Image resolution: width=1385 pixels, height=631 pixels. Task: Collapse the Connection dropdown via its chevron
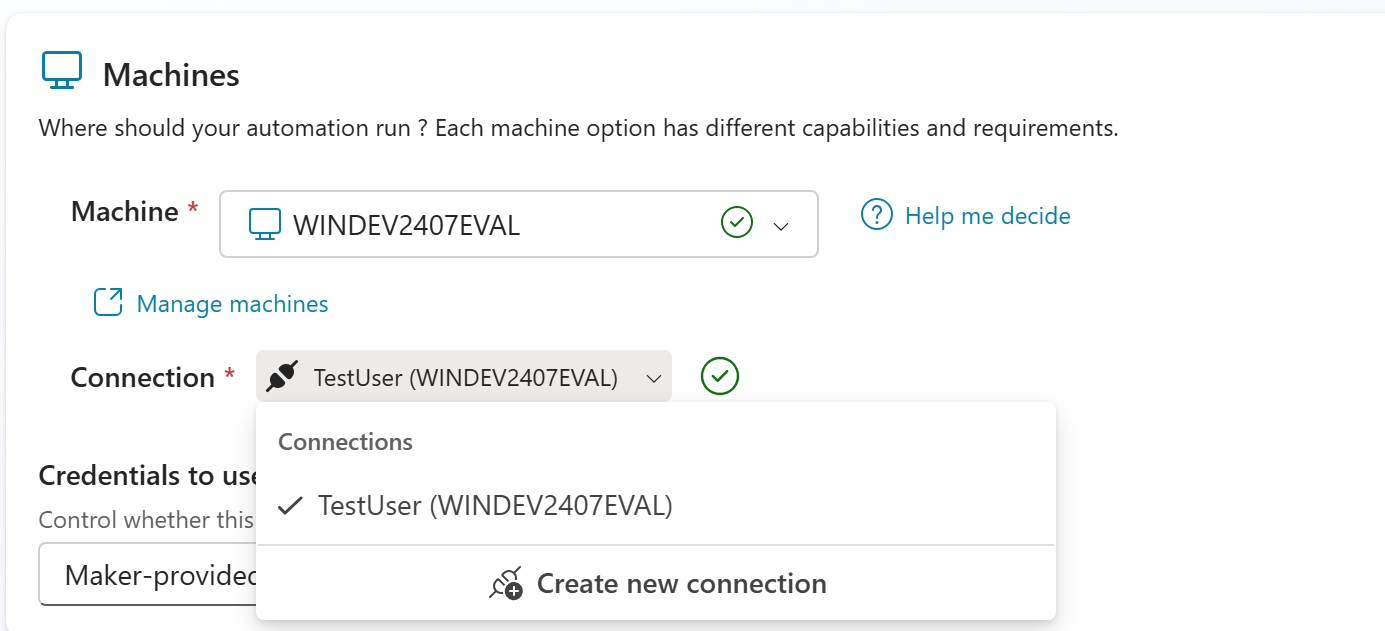(x=653, y=378)
